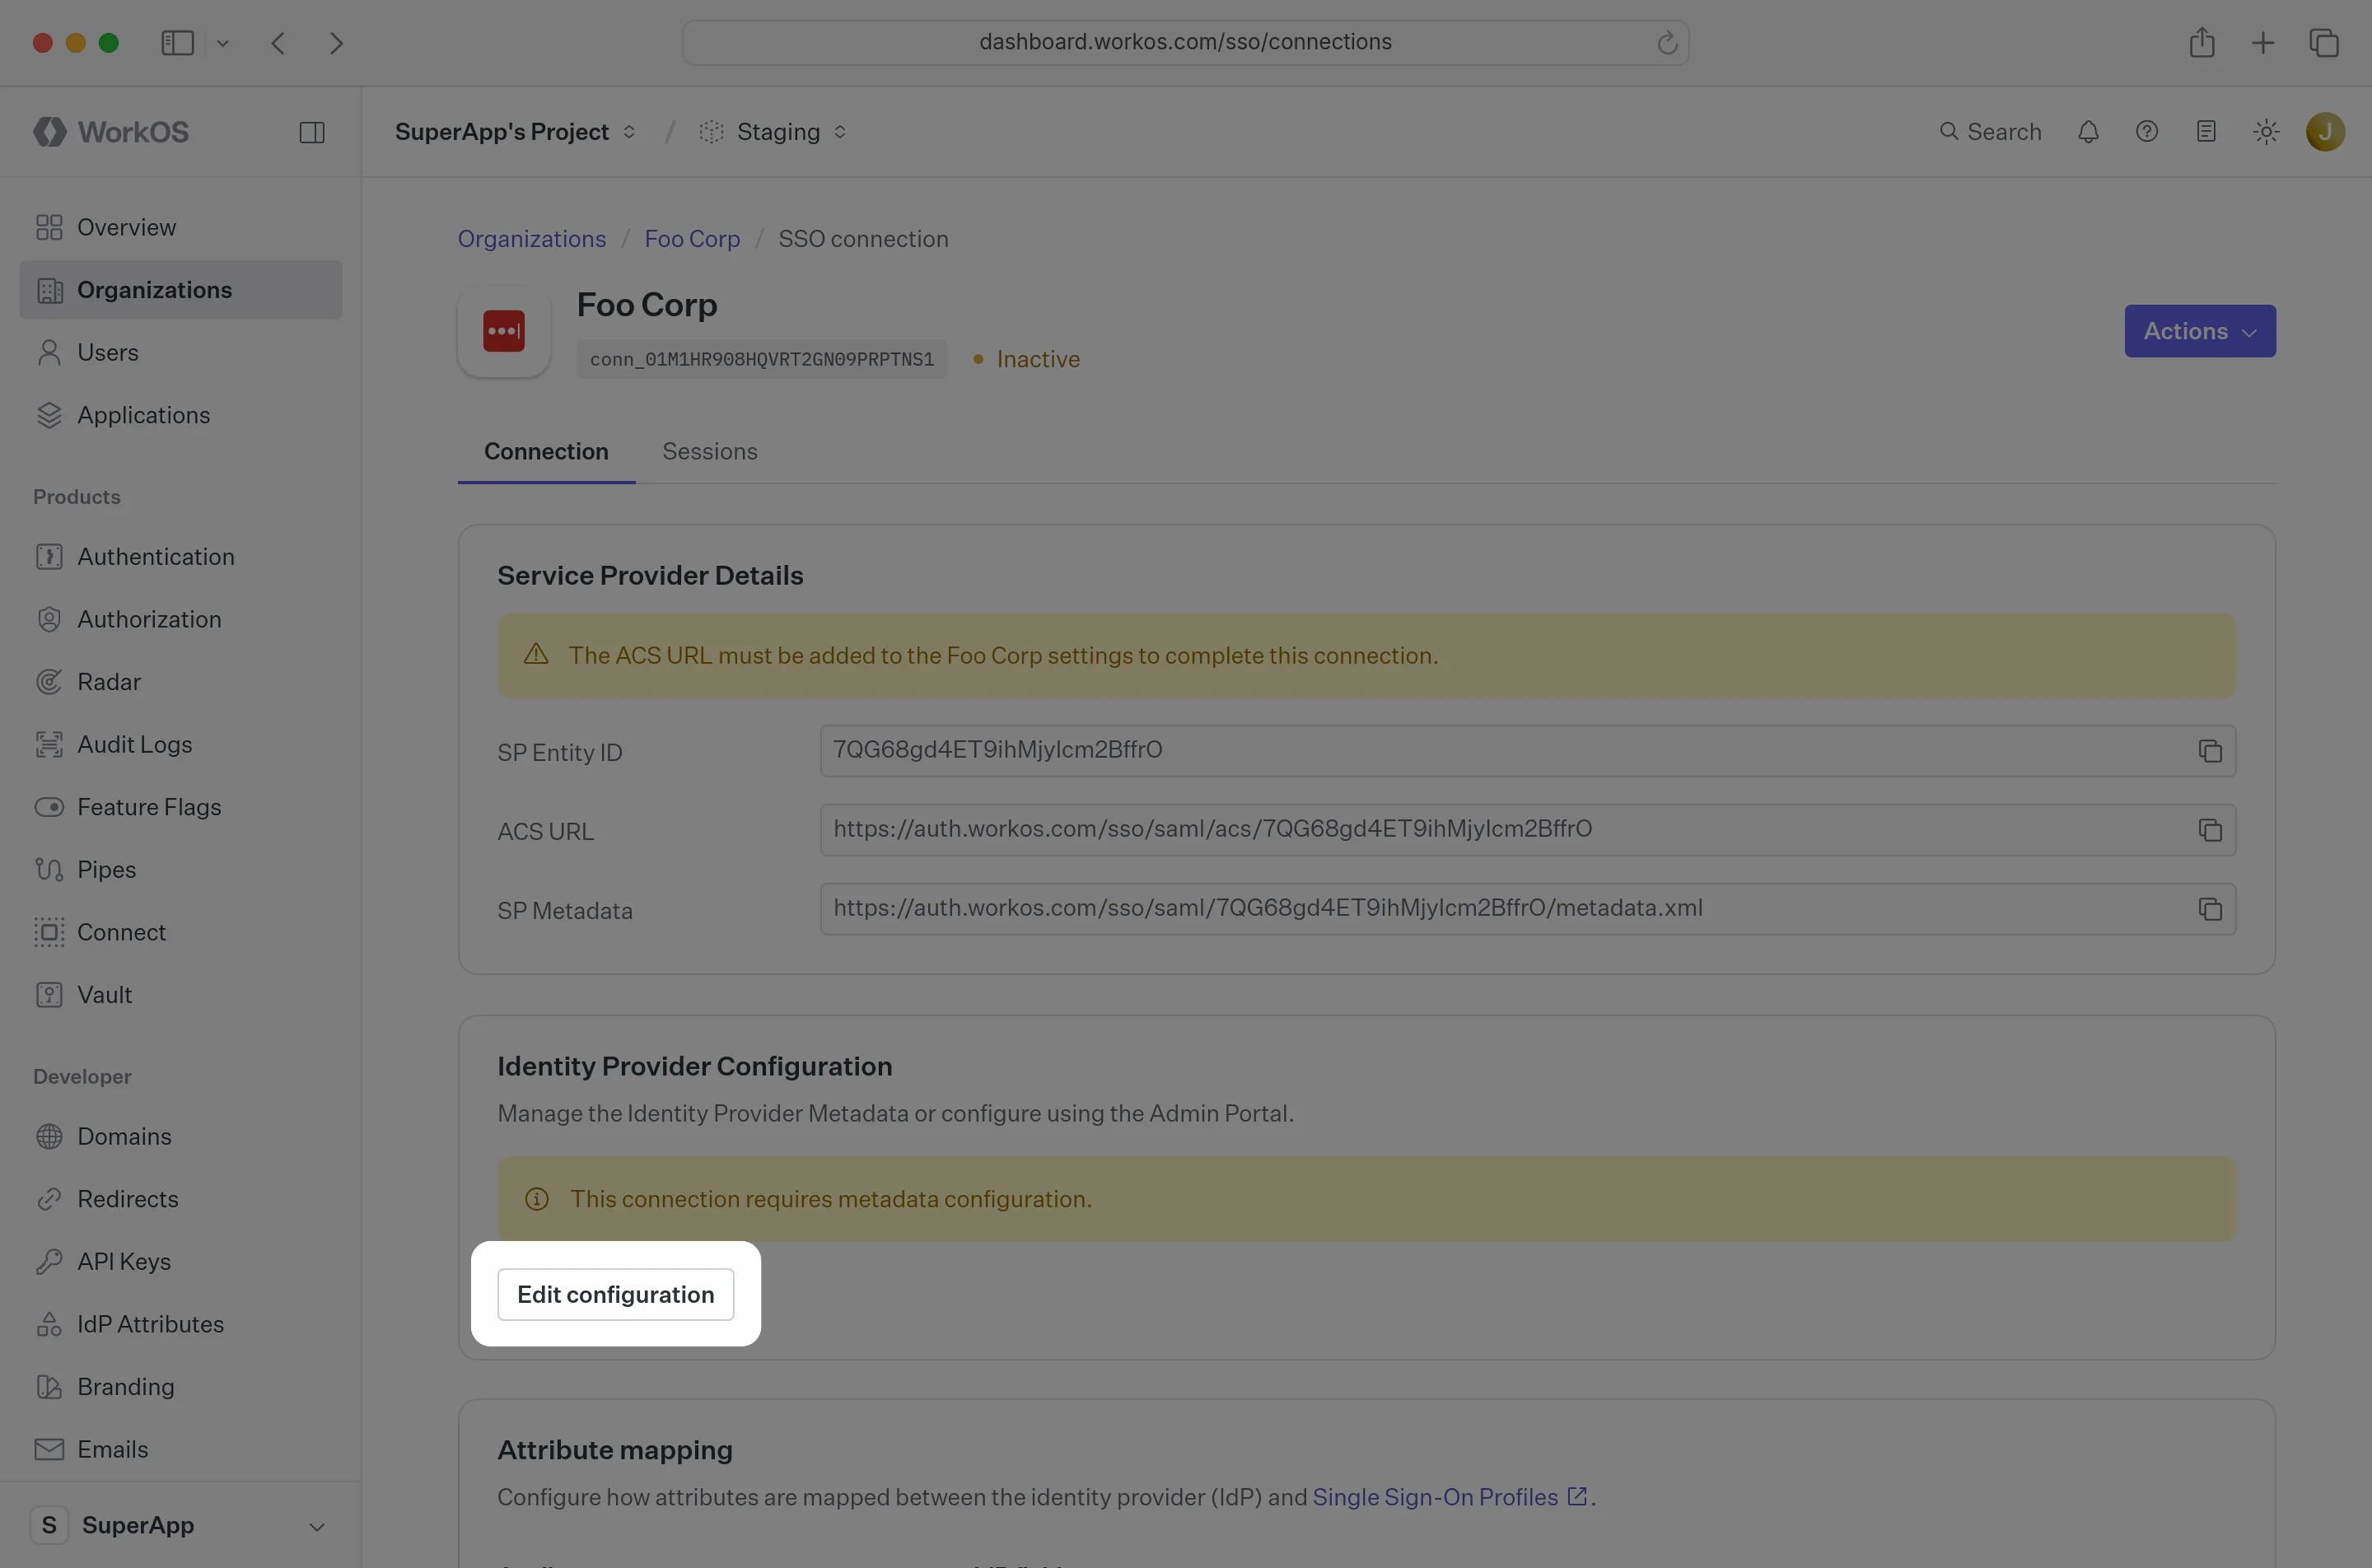Open the Authentication product page

[181, 556]
